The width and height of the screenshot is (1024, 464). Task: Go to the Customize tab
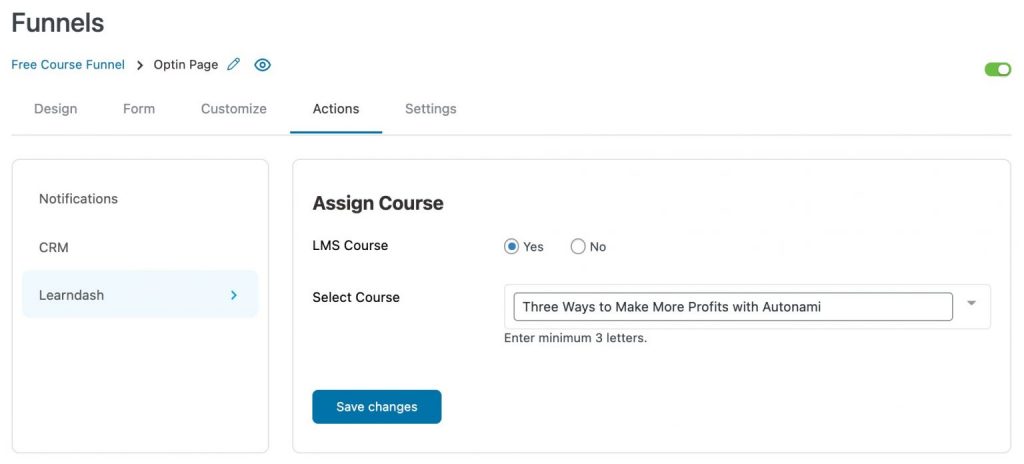click(234, 109)
